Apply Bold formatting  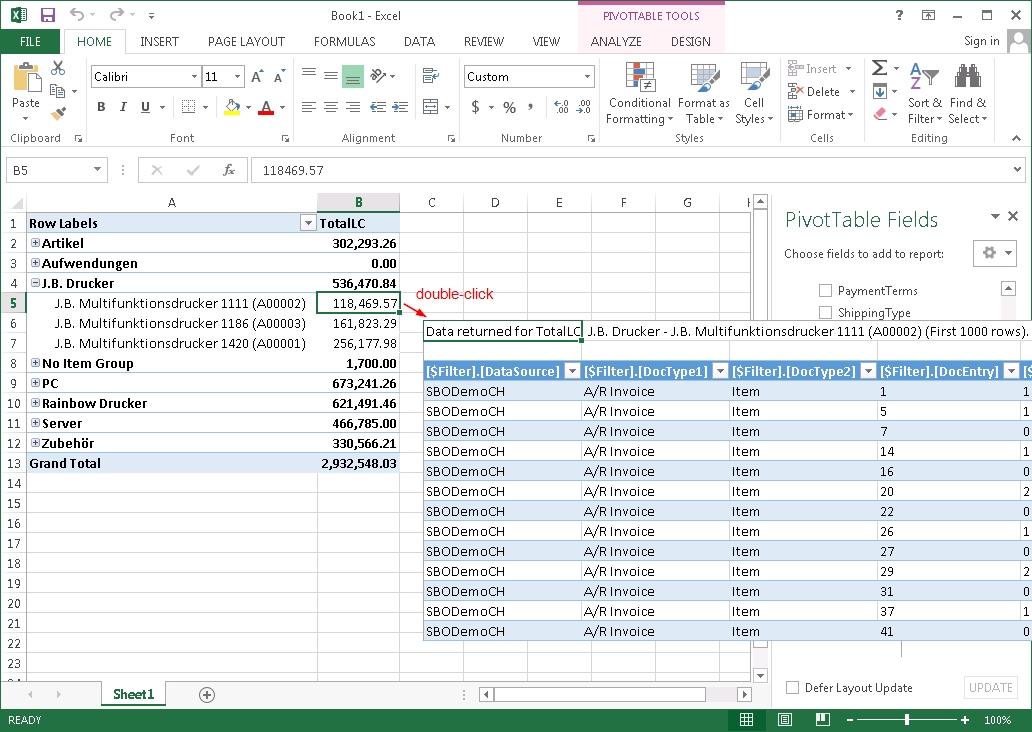coord(101,107)
